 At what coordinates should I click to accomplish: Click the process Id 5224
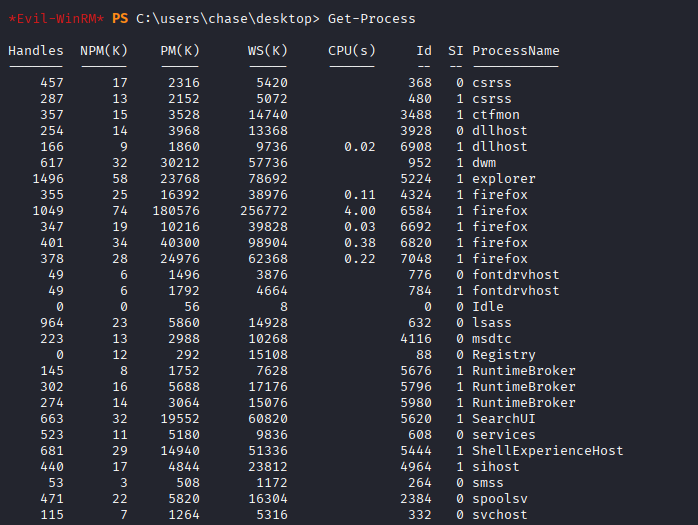pyautogui.click(x=416, y=179)
